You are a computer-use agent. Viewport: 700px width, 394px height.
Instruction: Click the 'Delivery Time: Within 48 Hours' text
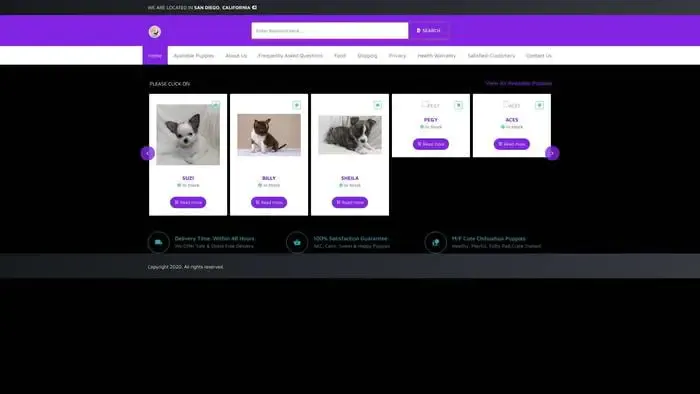tap(215, 238)
